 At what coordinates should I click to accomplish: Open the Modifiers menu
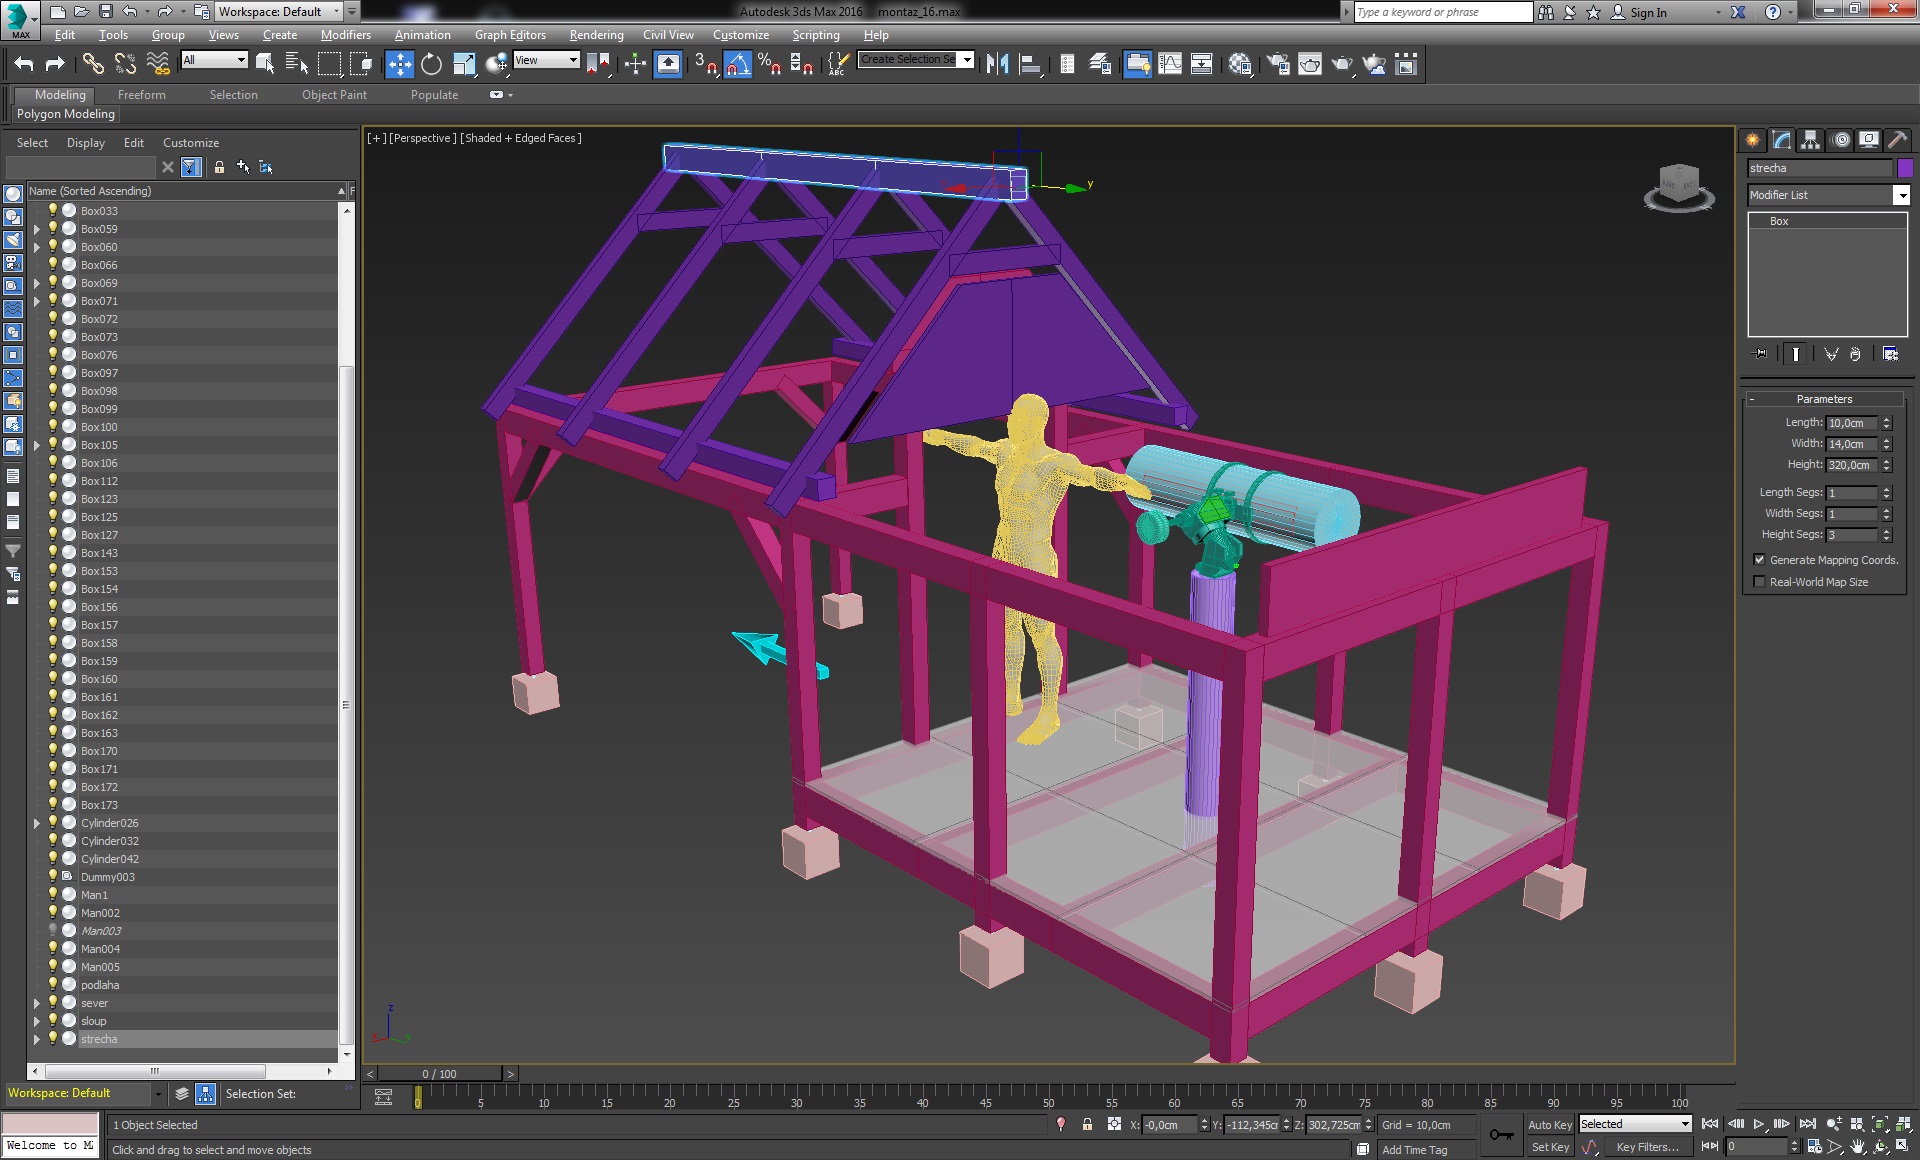click(345, 35)
